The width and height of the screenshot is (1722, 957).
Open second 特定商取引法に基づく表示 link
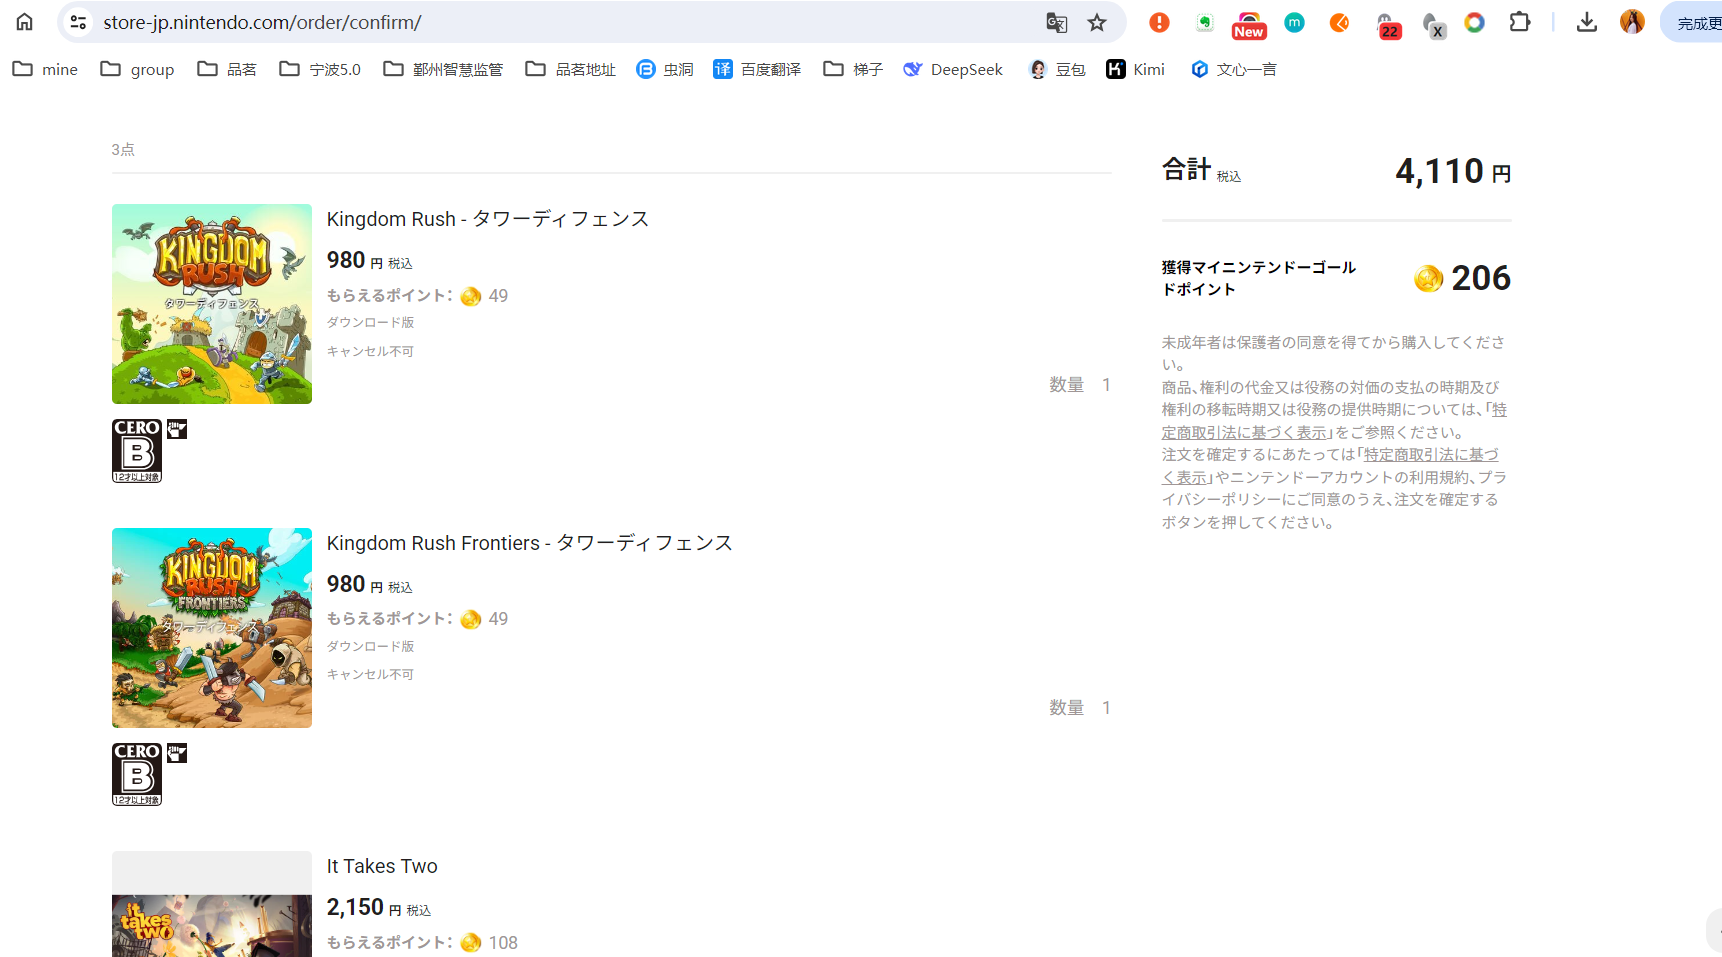coord(1330,466)
